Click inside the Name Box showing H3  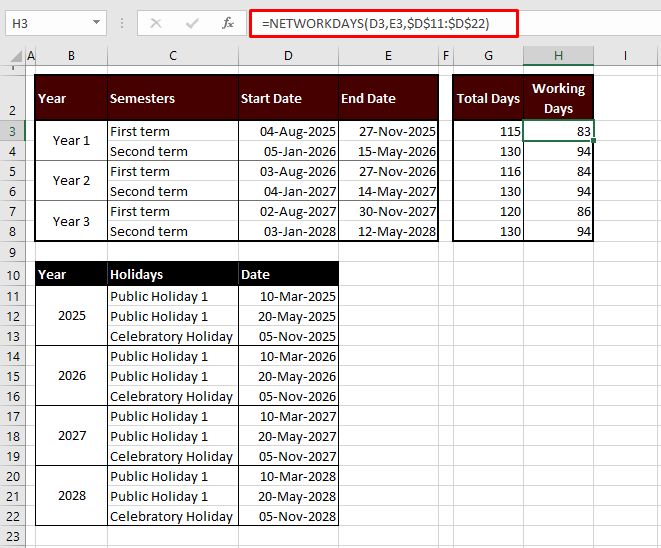click(x=45, y=22)
